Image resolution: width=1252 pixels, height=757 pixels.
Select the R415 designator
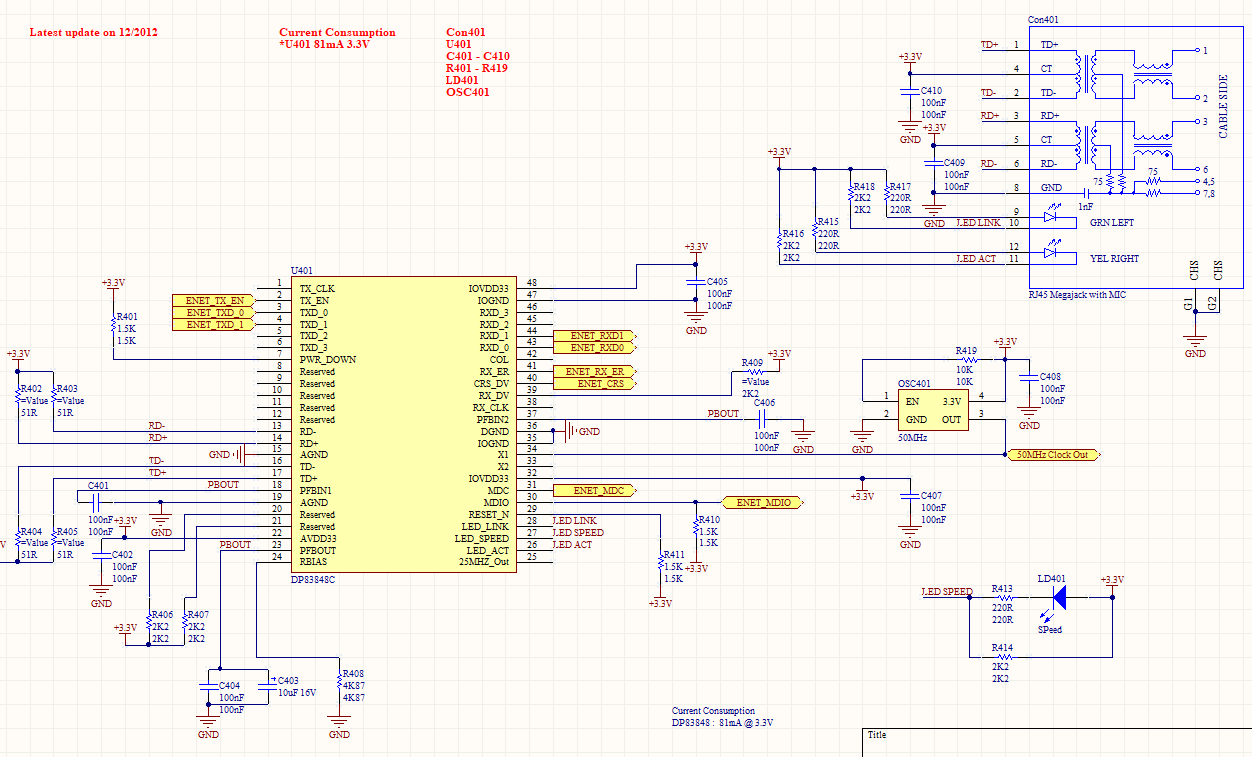(828, 223)
